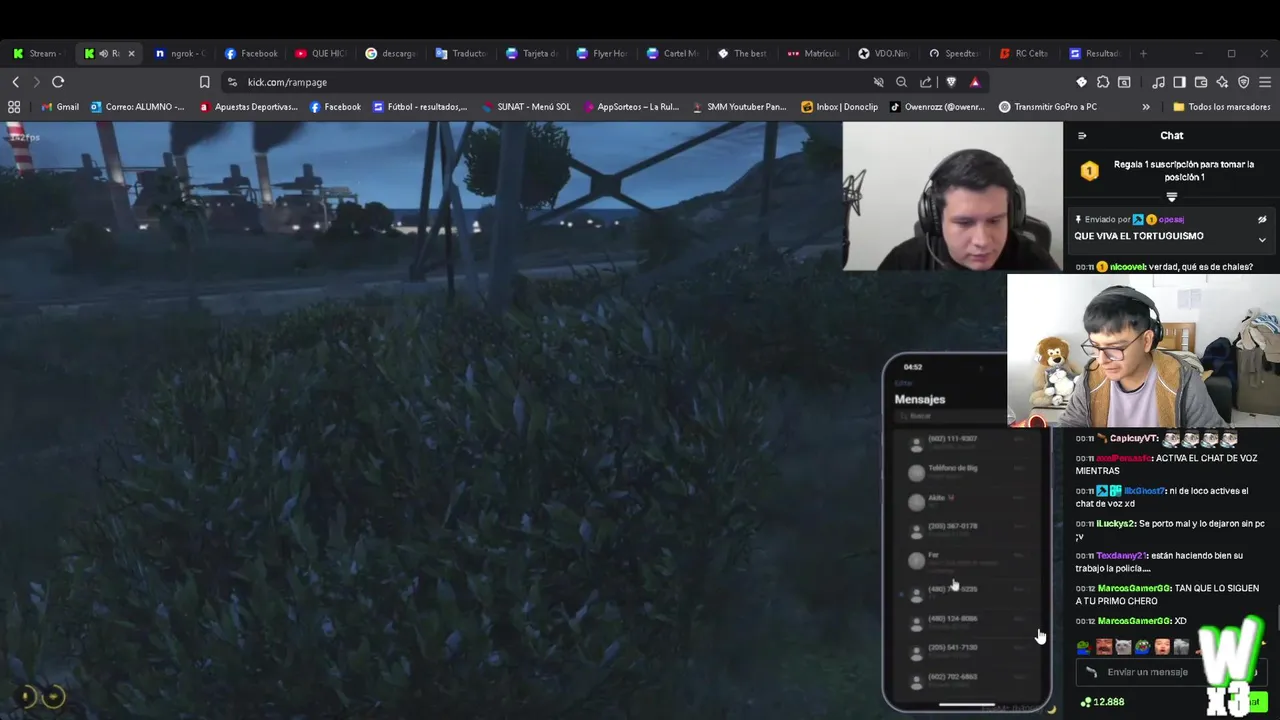The width and height of the screenshot is (1280, 720).
Task: Open the Gmail bookmark
Action: pyautogui.click(x=60, y=107)
